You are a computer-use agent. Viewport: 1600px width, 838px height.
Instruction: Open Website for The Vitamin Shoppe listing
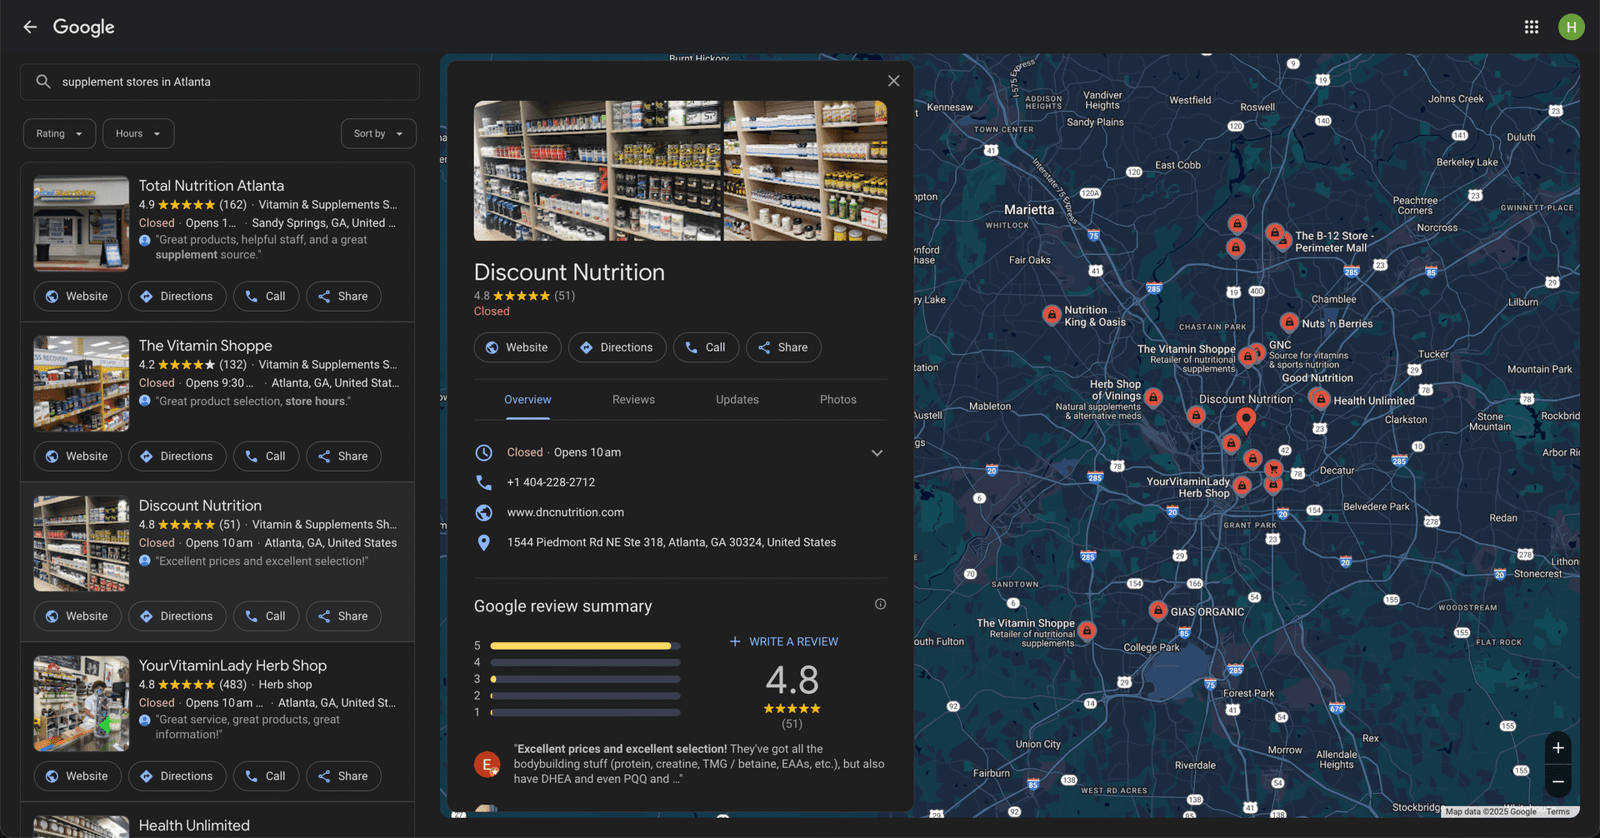pos(78,456)
